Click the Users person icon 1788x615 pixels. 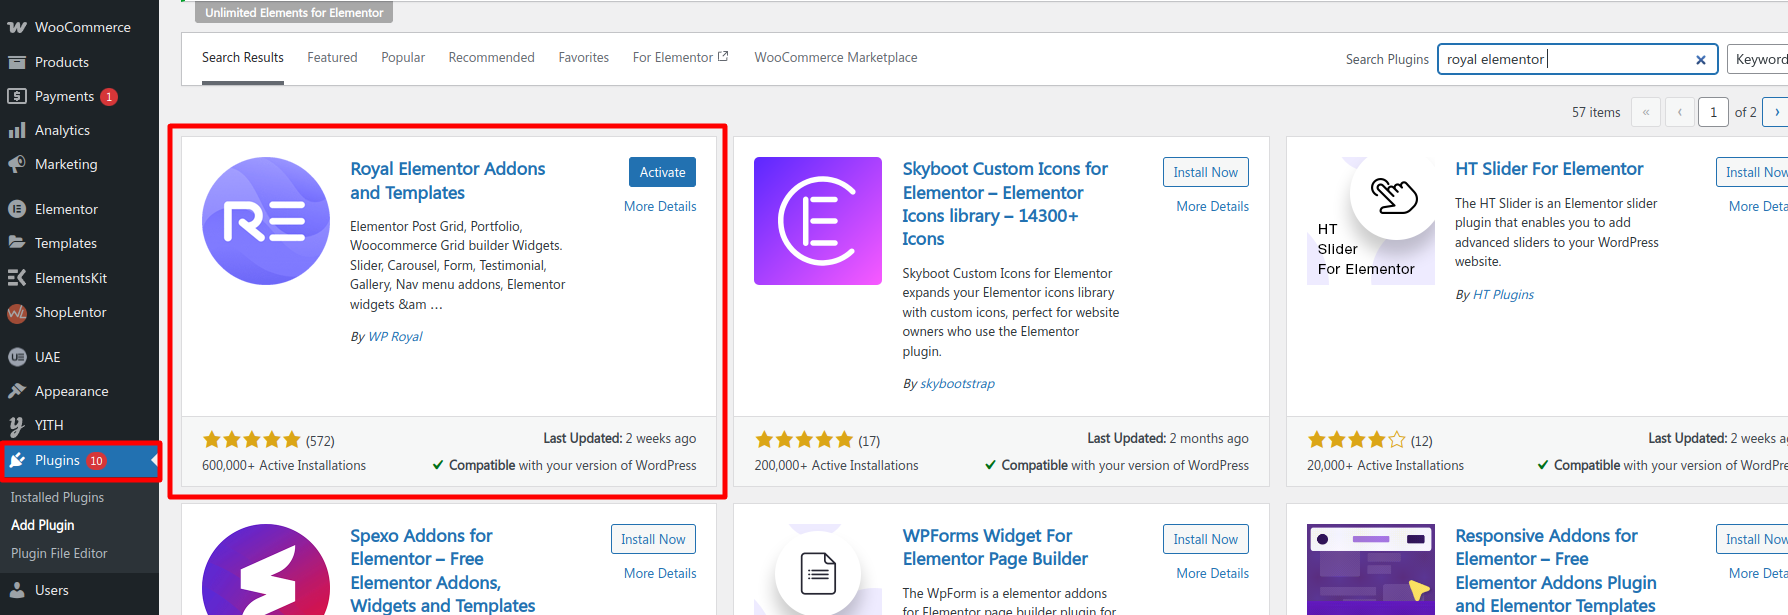(17, 590)
